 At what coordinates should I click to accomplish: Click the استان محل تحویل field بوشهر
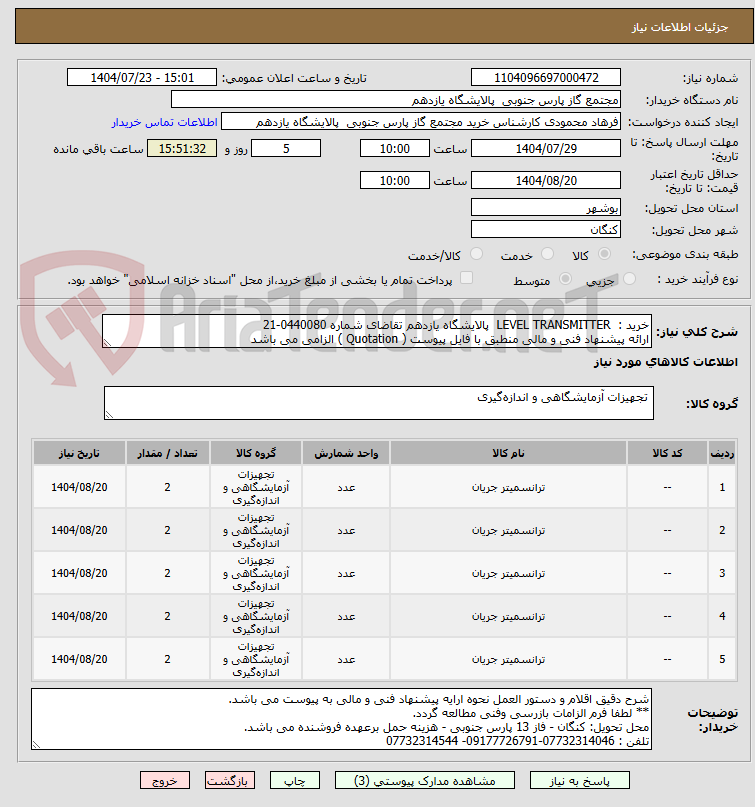click(x=546, y=208)
